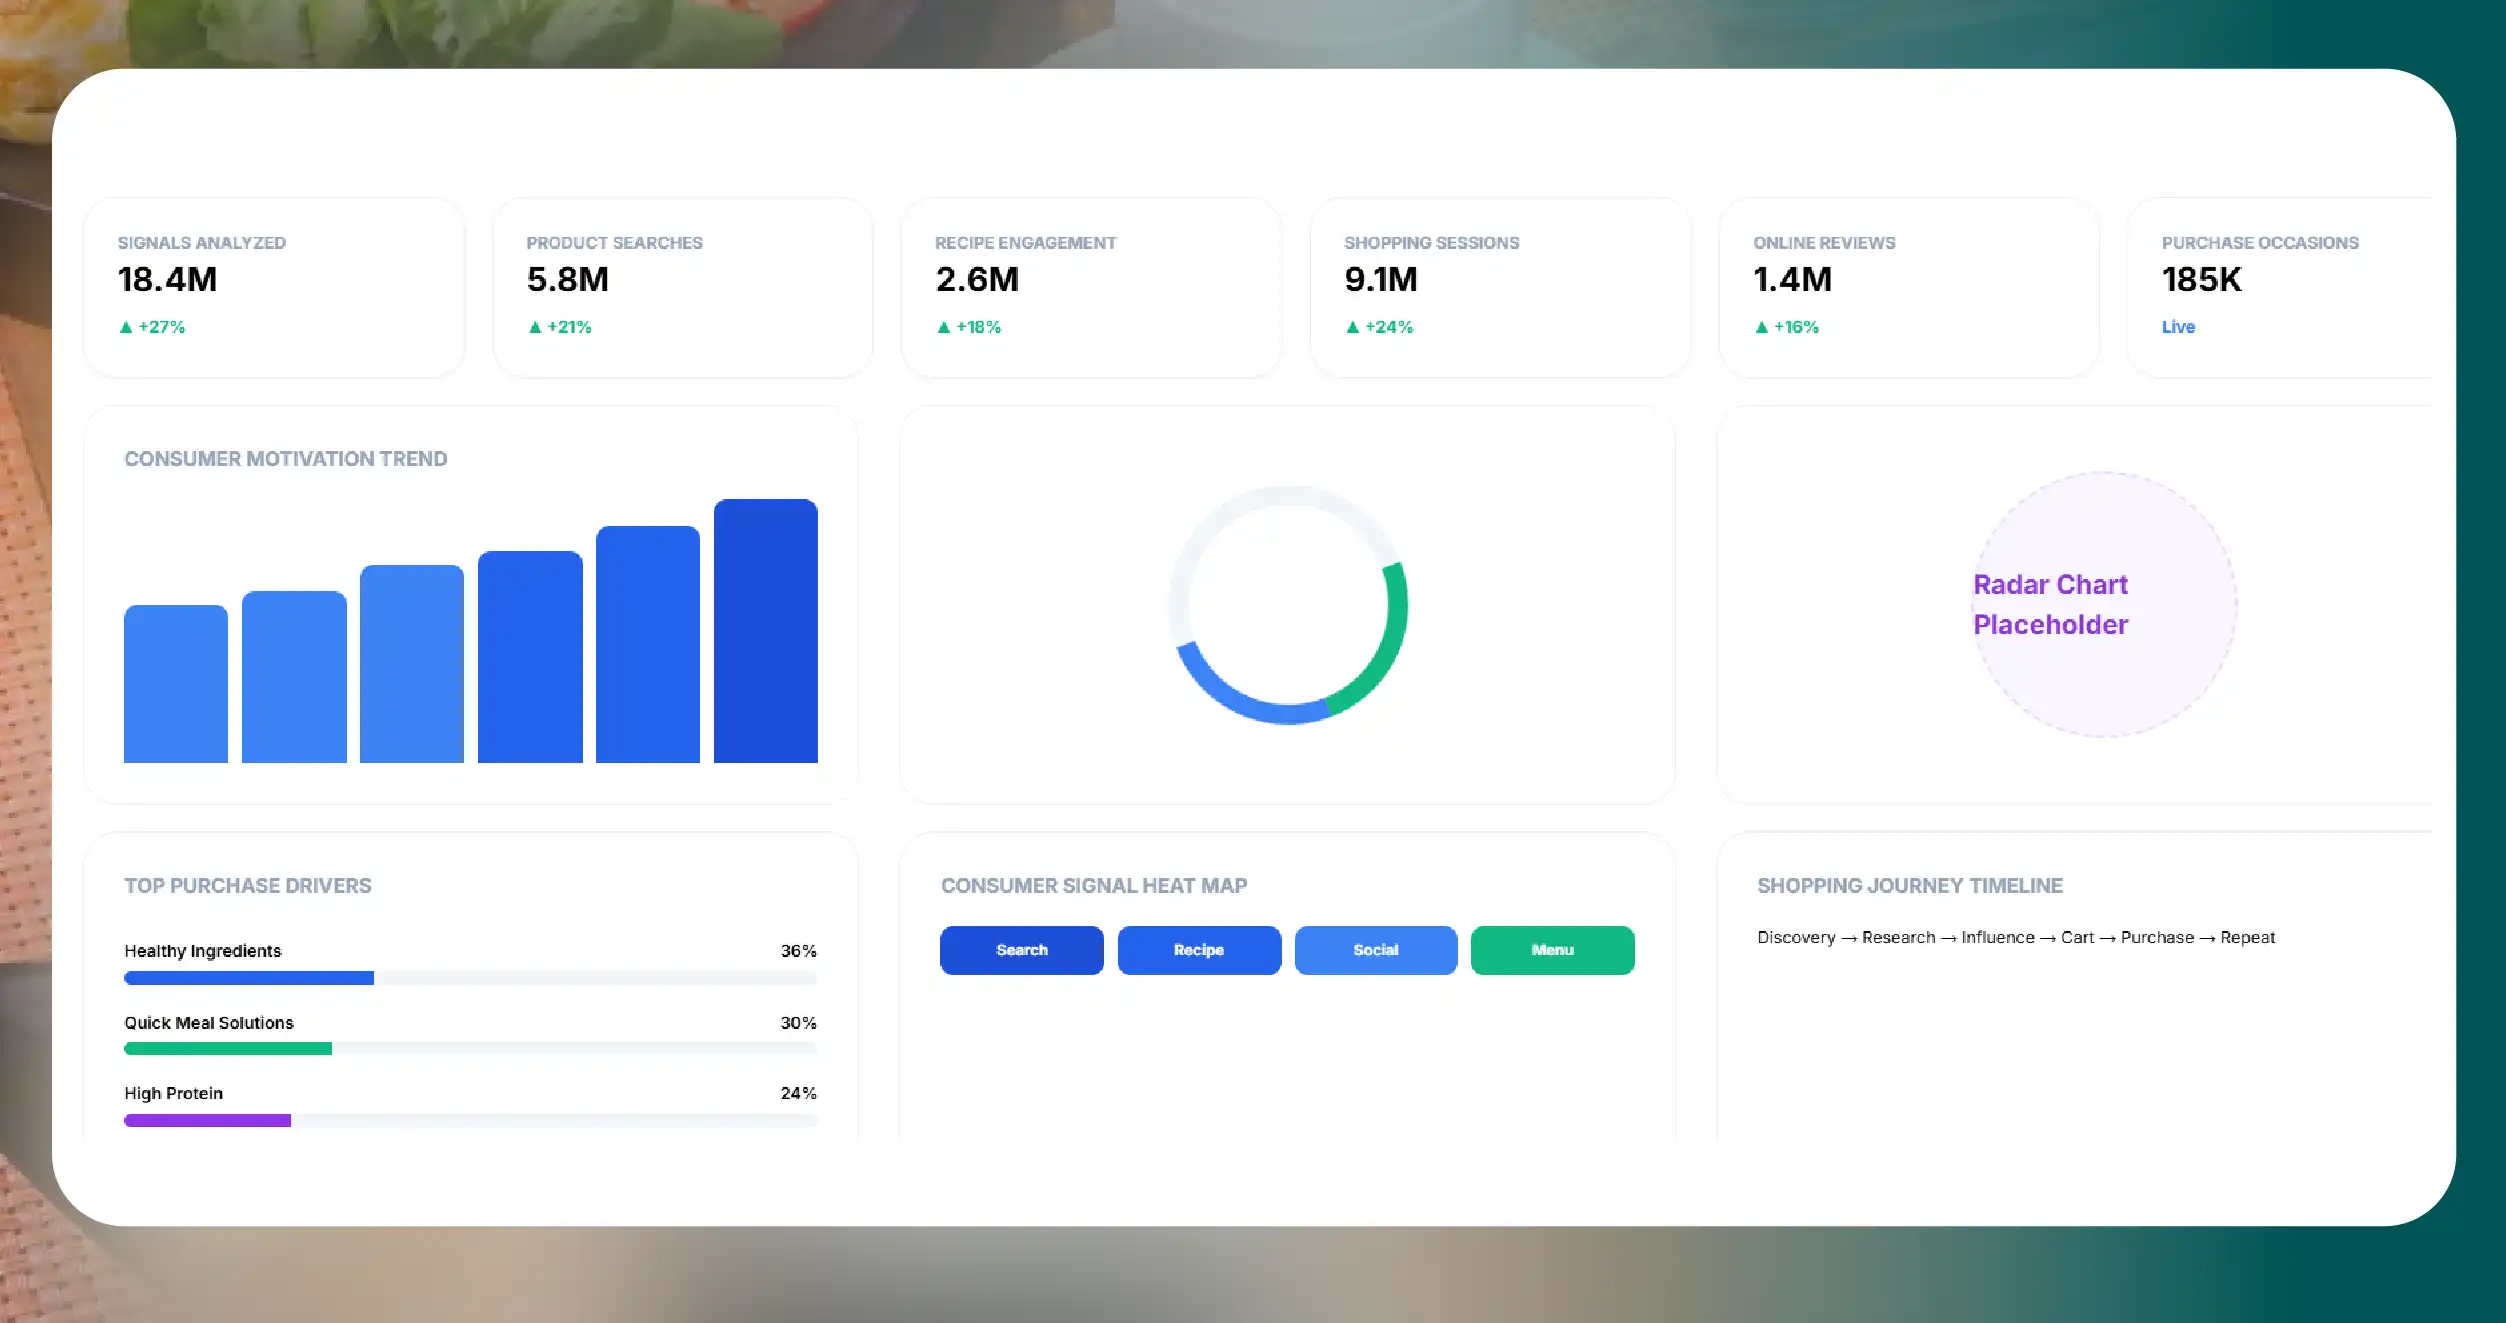Choose the green Menu chip

[1553, 950]
